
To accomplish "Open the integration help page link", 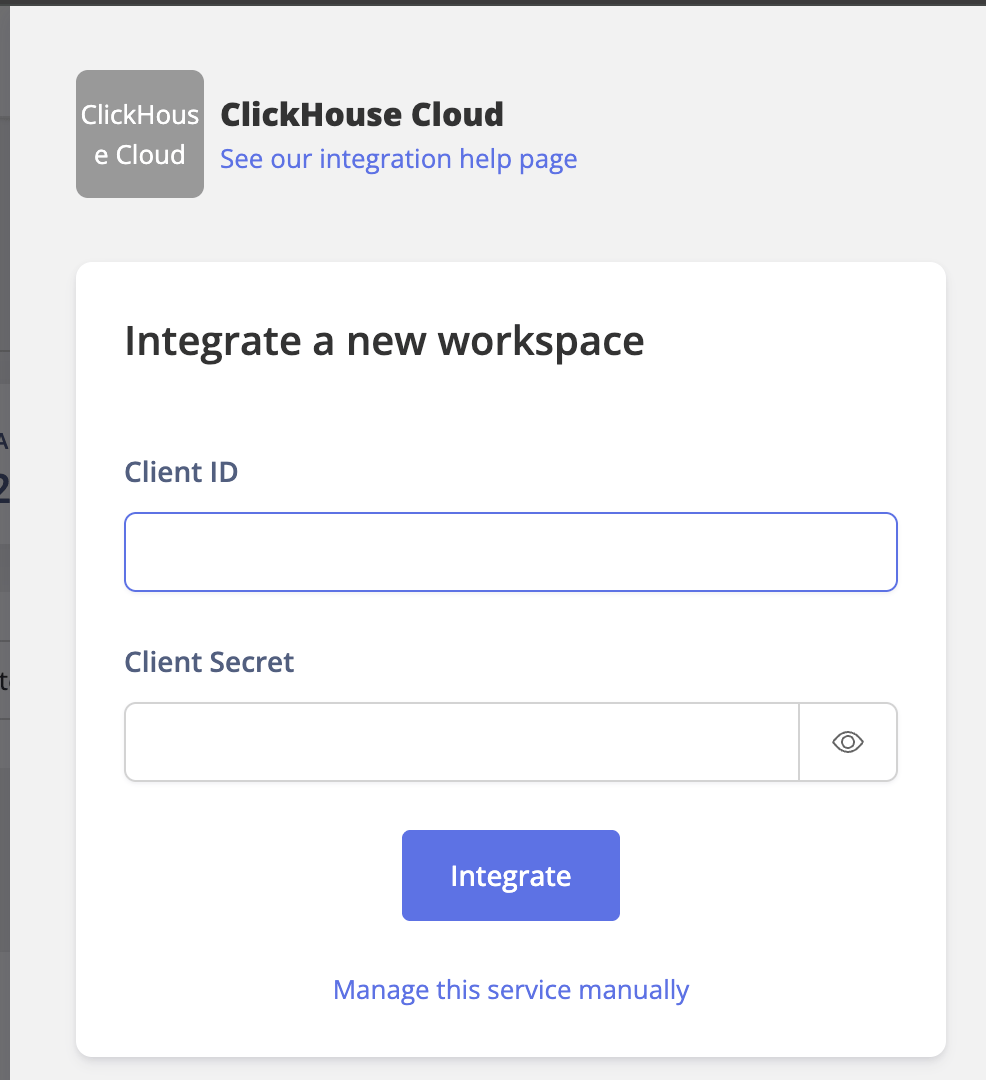I will [399, 159].
